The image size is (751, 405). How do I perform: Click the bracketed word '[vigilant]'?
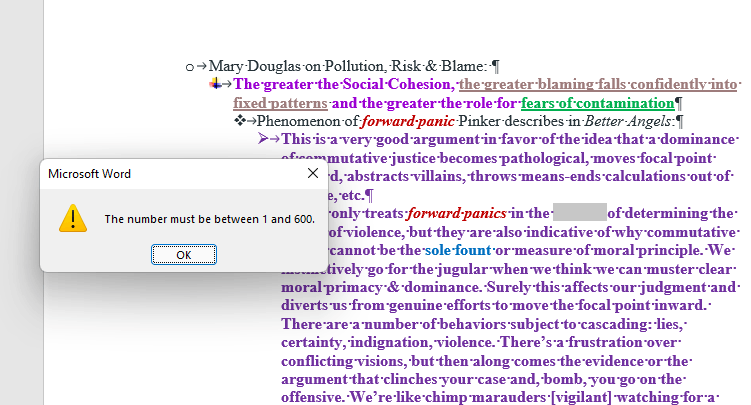point(581,397)
